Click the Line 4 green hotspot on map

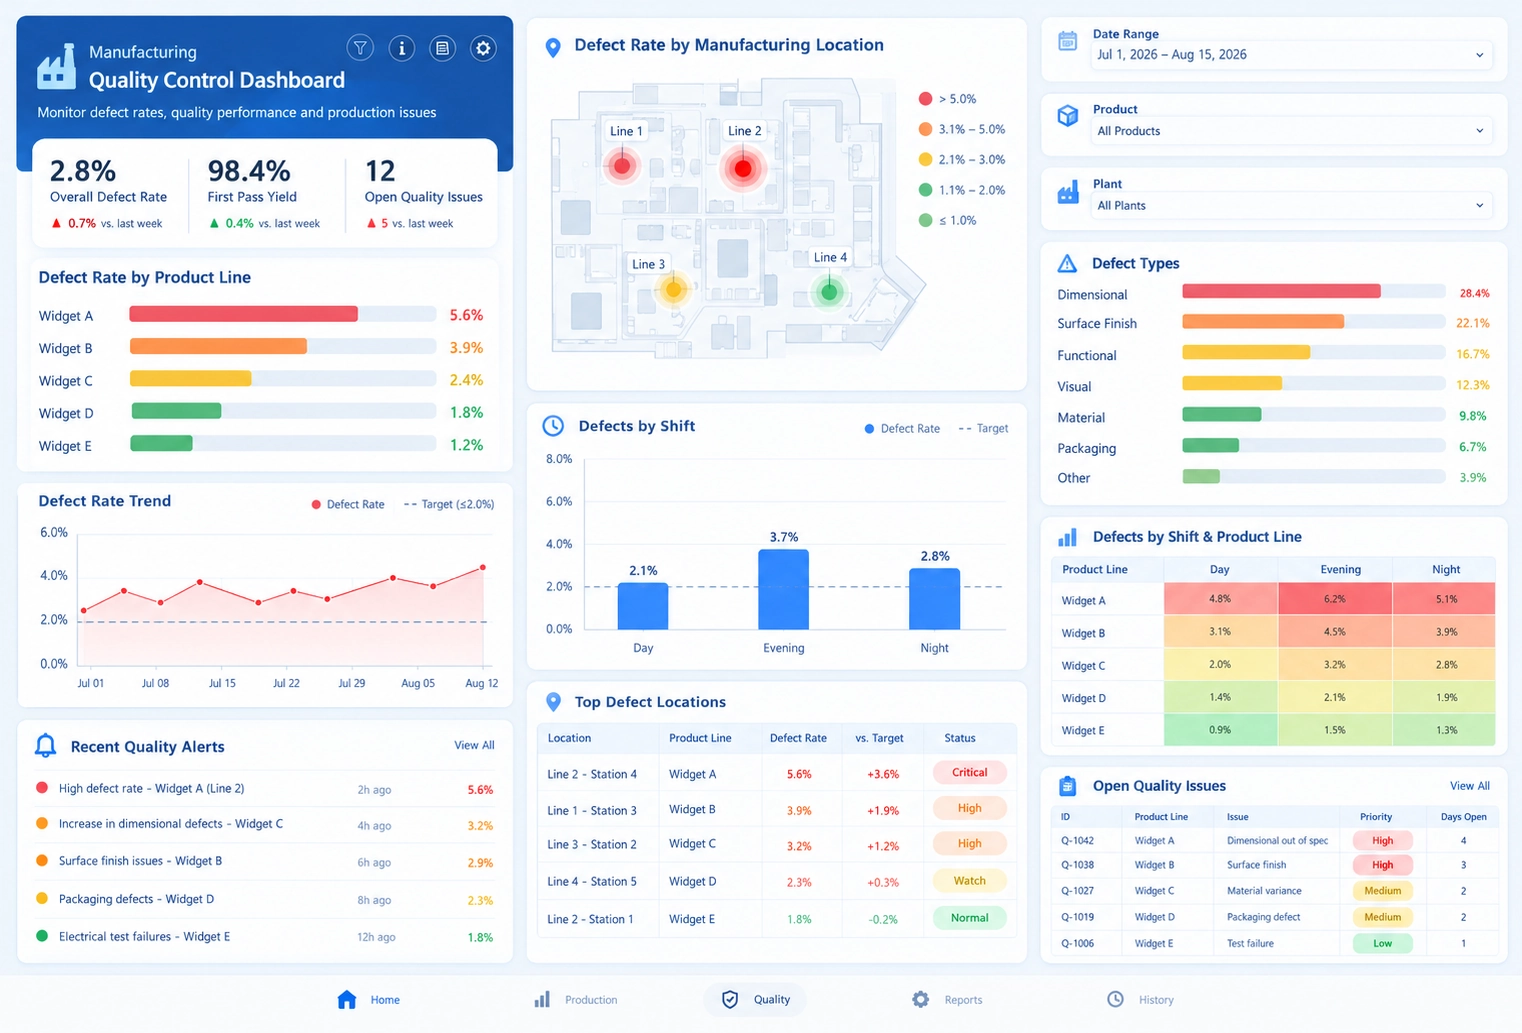(829, 292)
